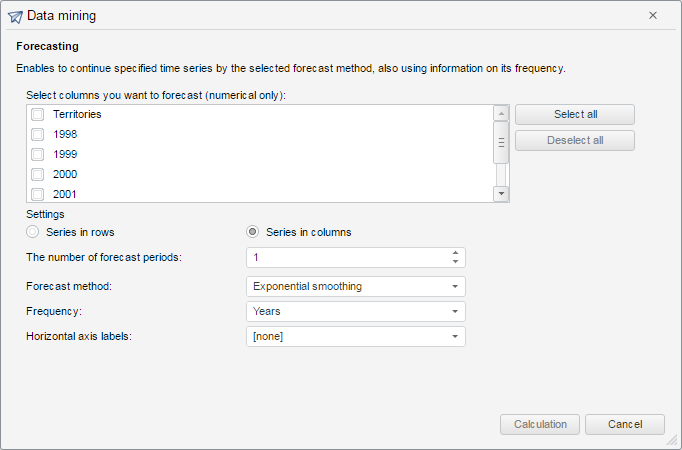682x450 pixels.
Task: Select the 2001 column checkbox
Action: 37,194
